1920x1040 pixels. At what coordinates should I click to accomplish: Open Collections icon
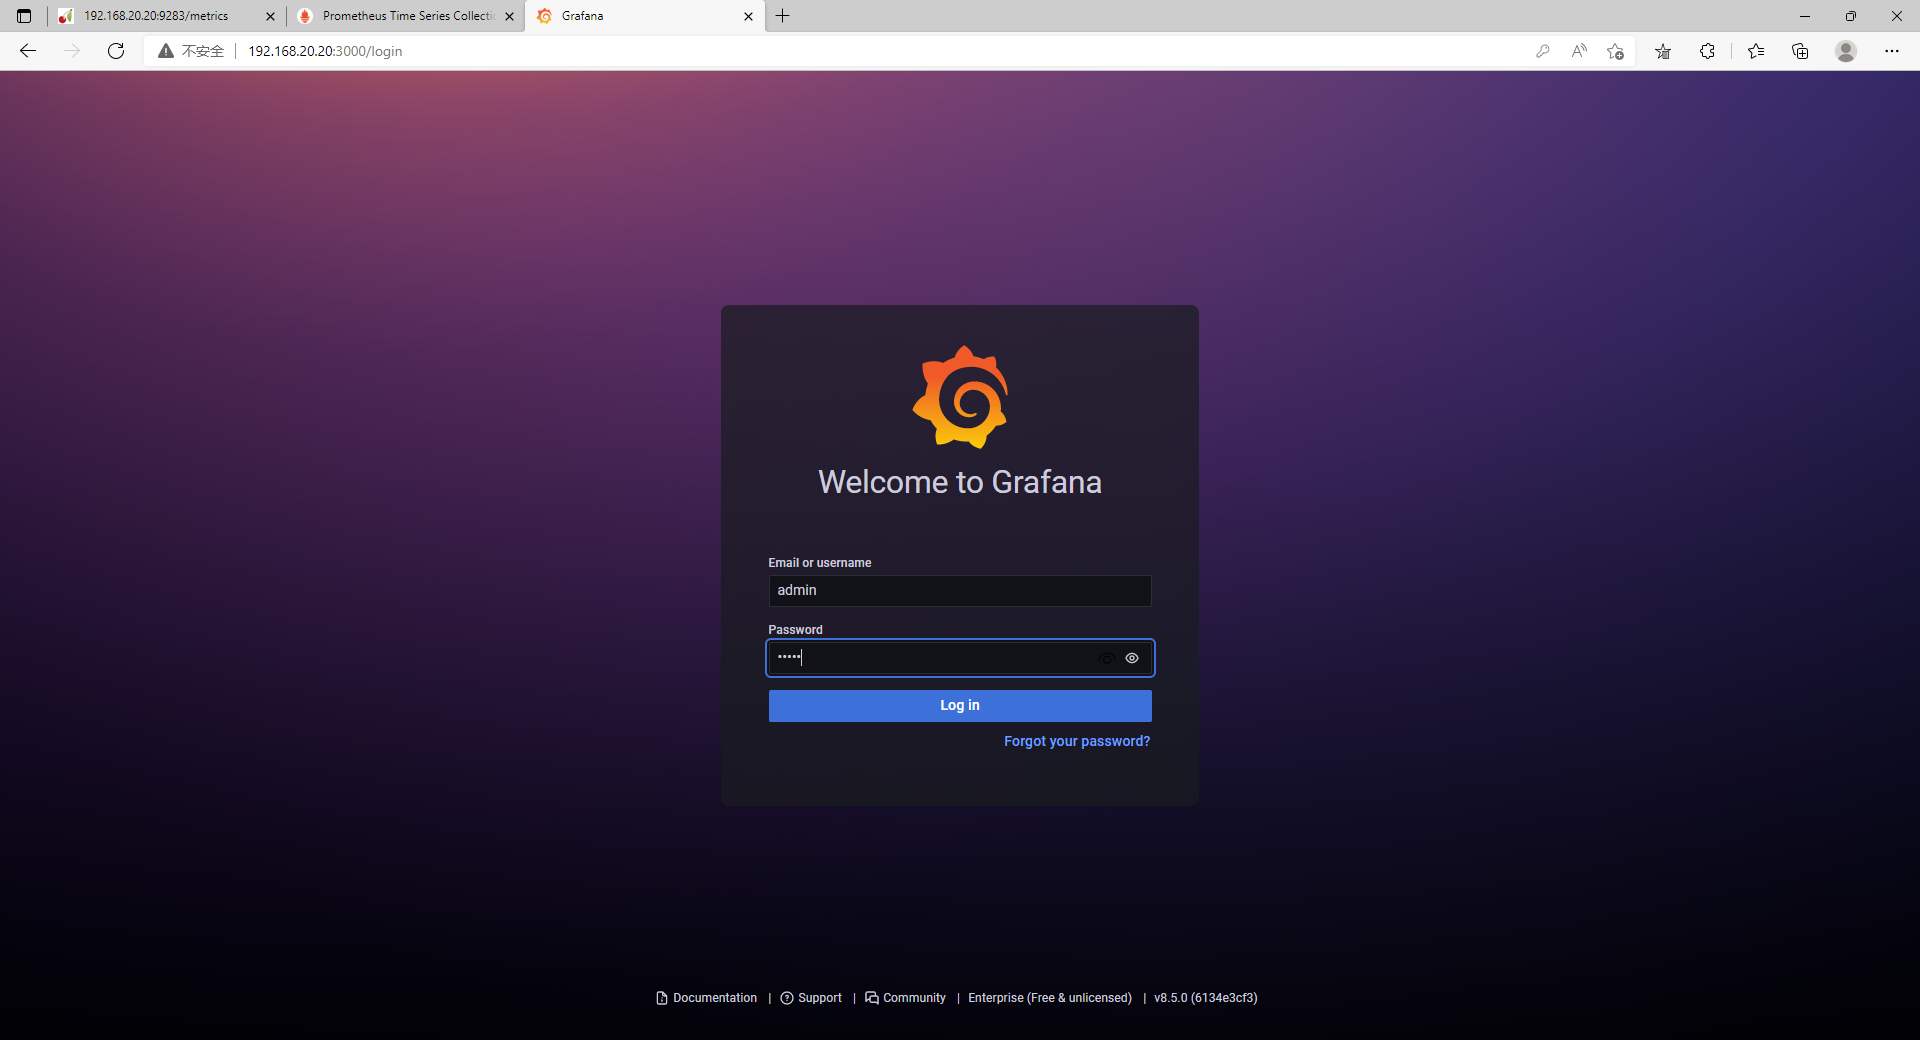[1800, 51]
